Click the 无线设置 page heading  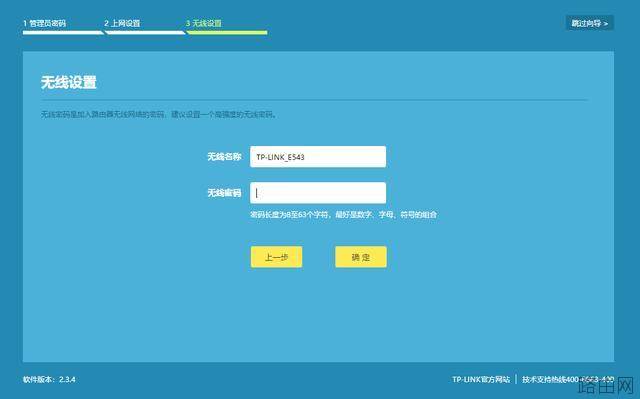69,82
